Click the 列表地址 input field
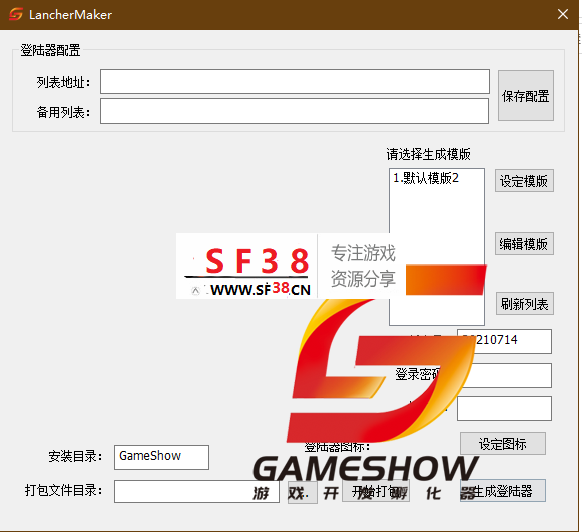The image size is (582, 532). pos(295,81)
